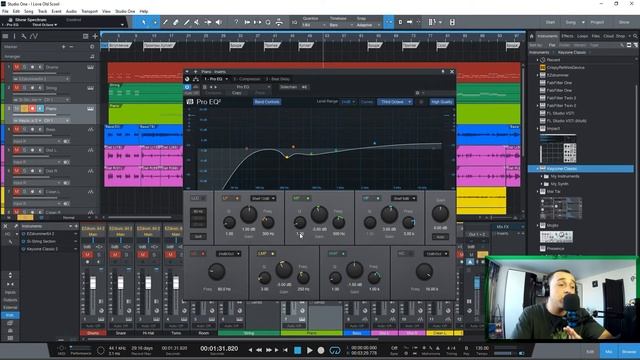This screenshot has width=640, height=360.
Task: Click the add track plus icon
Action: point(95,36)
